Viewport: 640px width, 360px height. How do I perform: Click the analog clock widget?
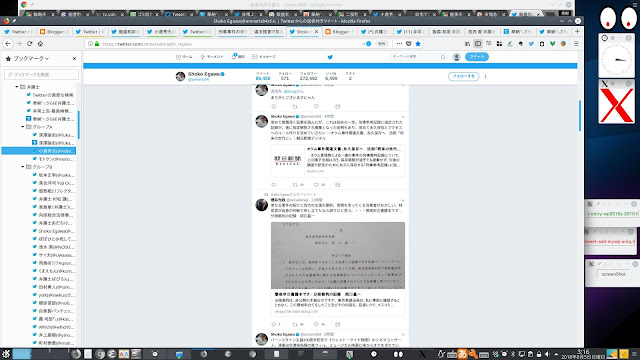pos(616,60)
